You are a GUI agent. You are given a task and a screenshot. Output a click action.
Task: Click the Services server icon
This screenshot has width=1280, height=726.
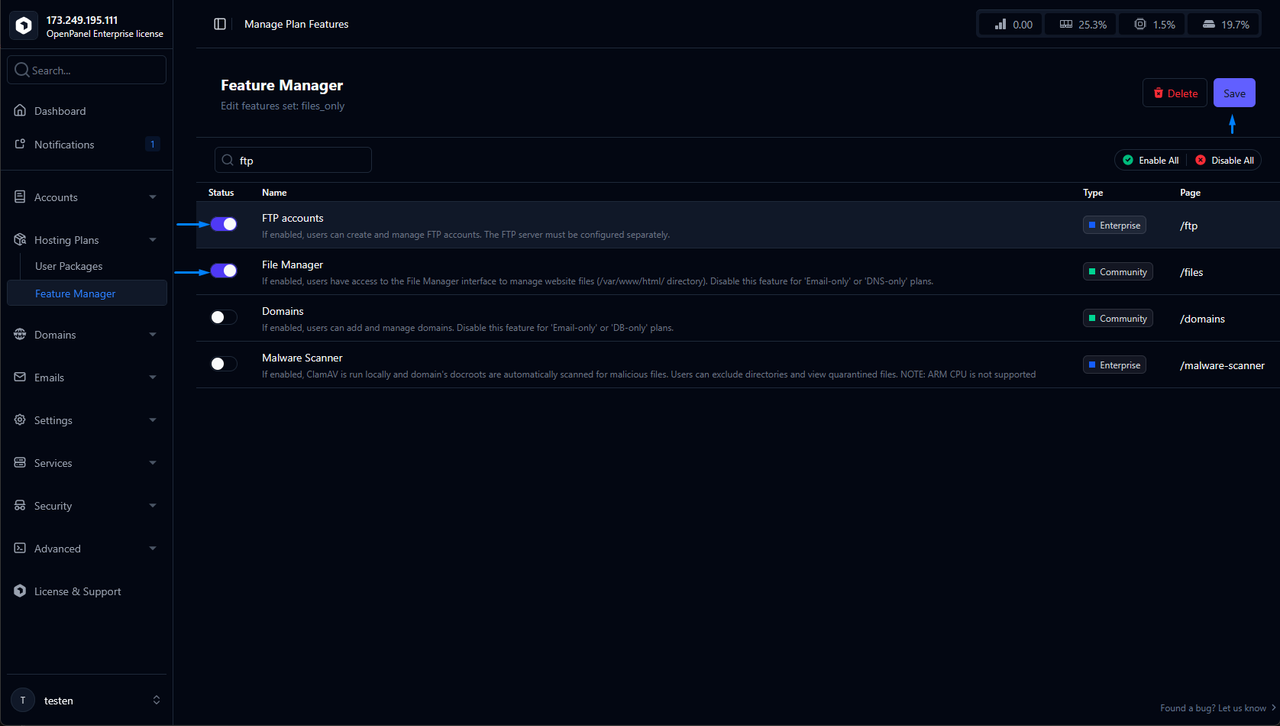tap(20, 463)
